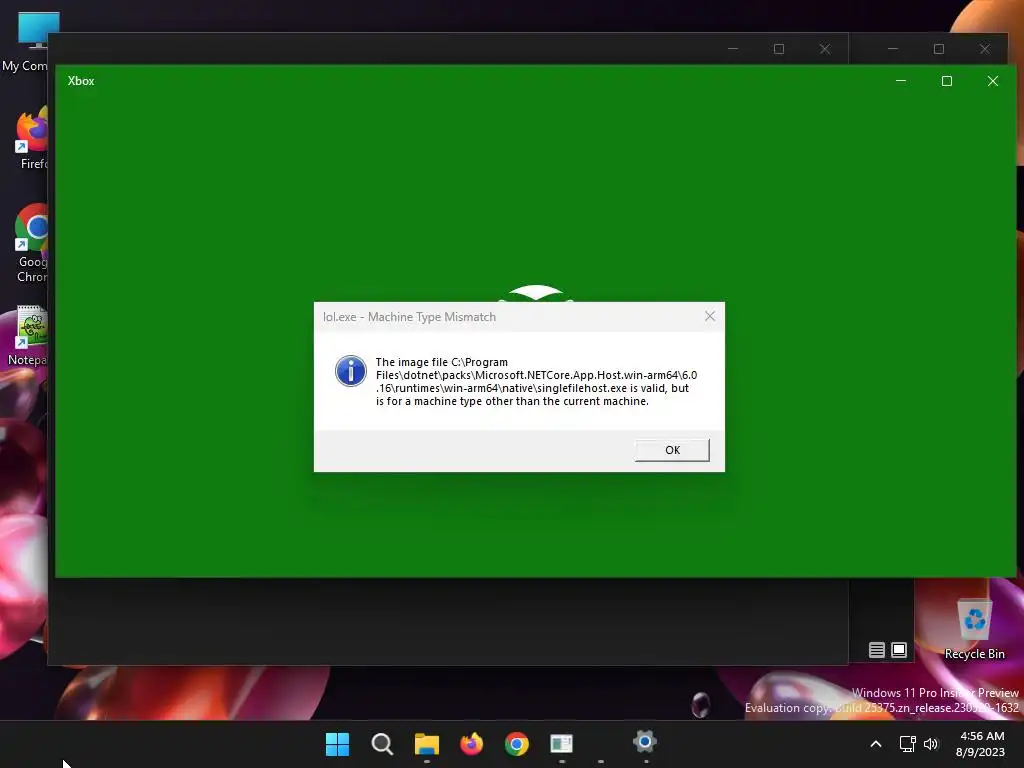Screen dimensions: 1024x768
Task: Select the Notepad++ desktop shortcut
Action: pyautogui.click(x=26, y=336)
